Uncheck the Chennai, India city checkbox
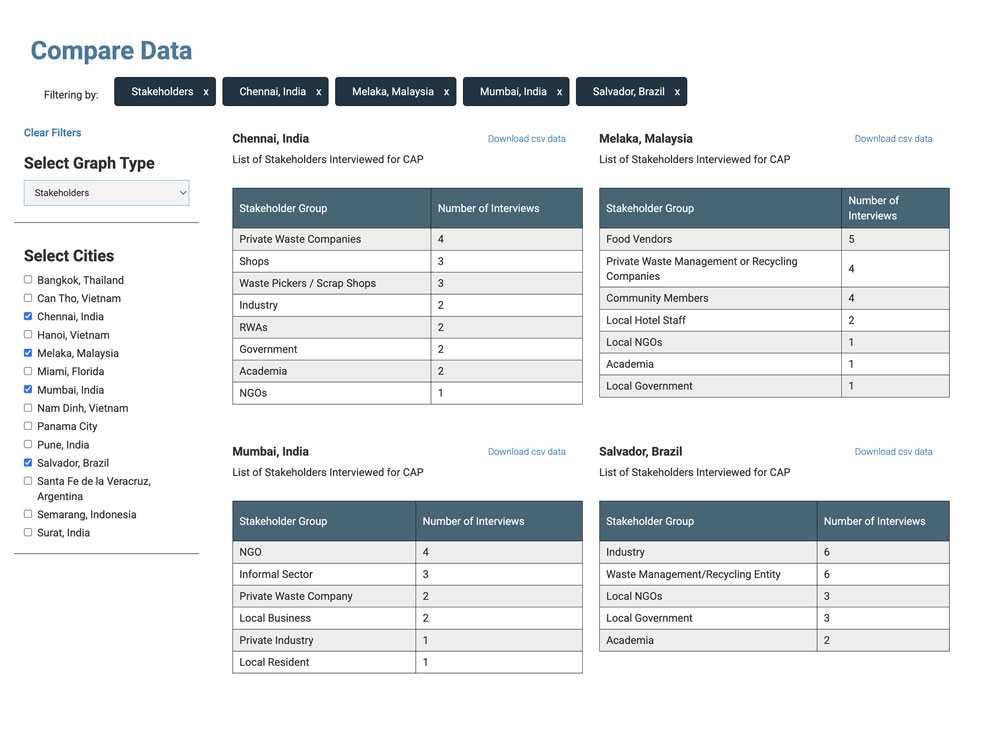1000x752 pixels. click(27, 316)
